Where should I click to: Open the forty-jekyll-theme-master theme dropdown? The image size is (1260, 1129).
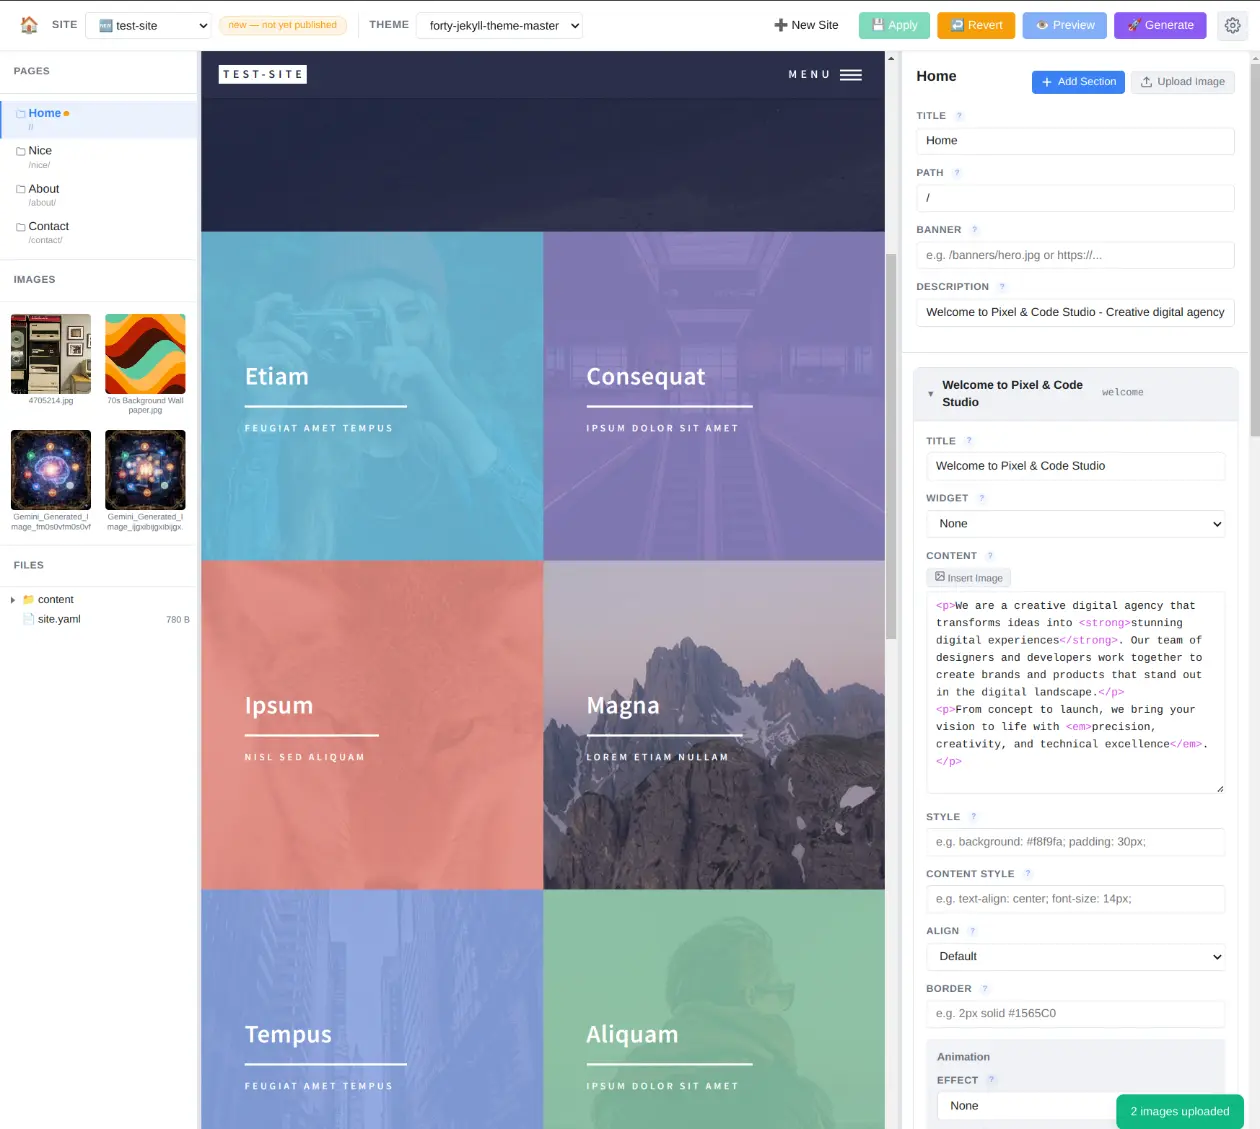pos(499,25)
